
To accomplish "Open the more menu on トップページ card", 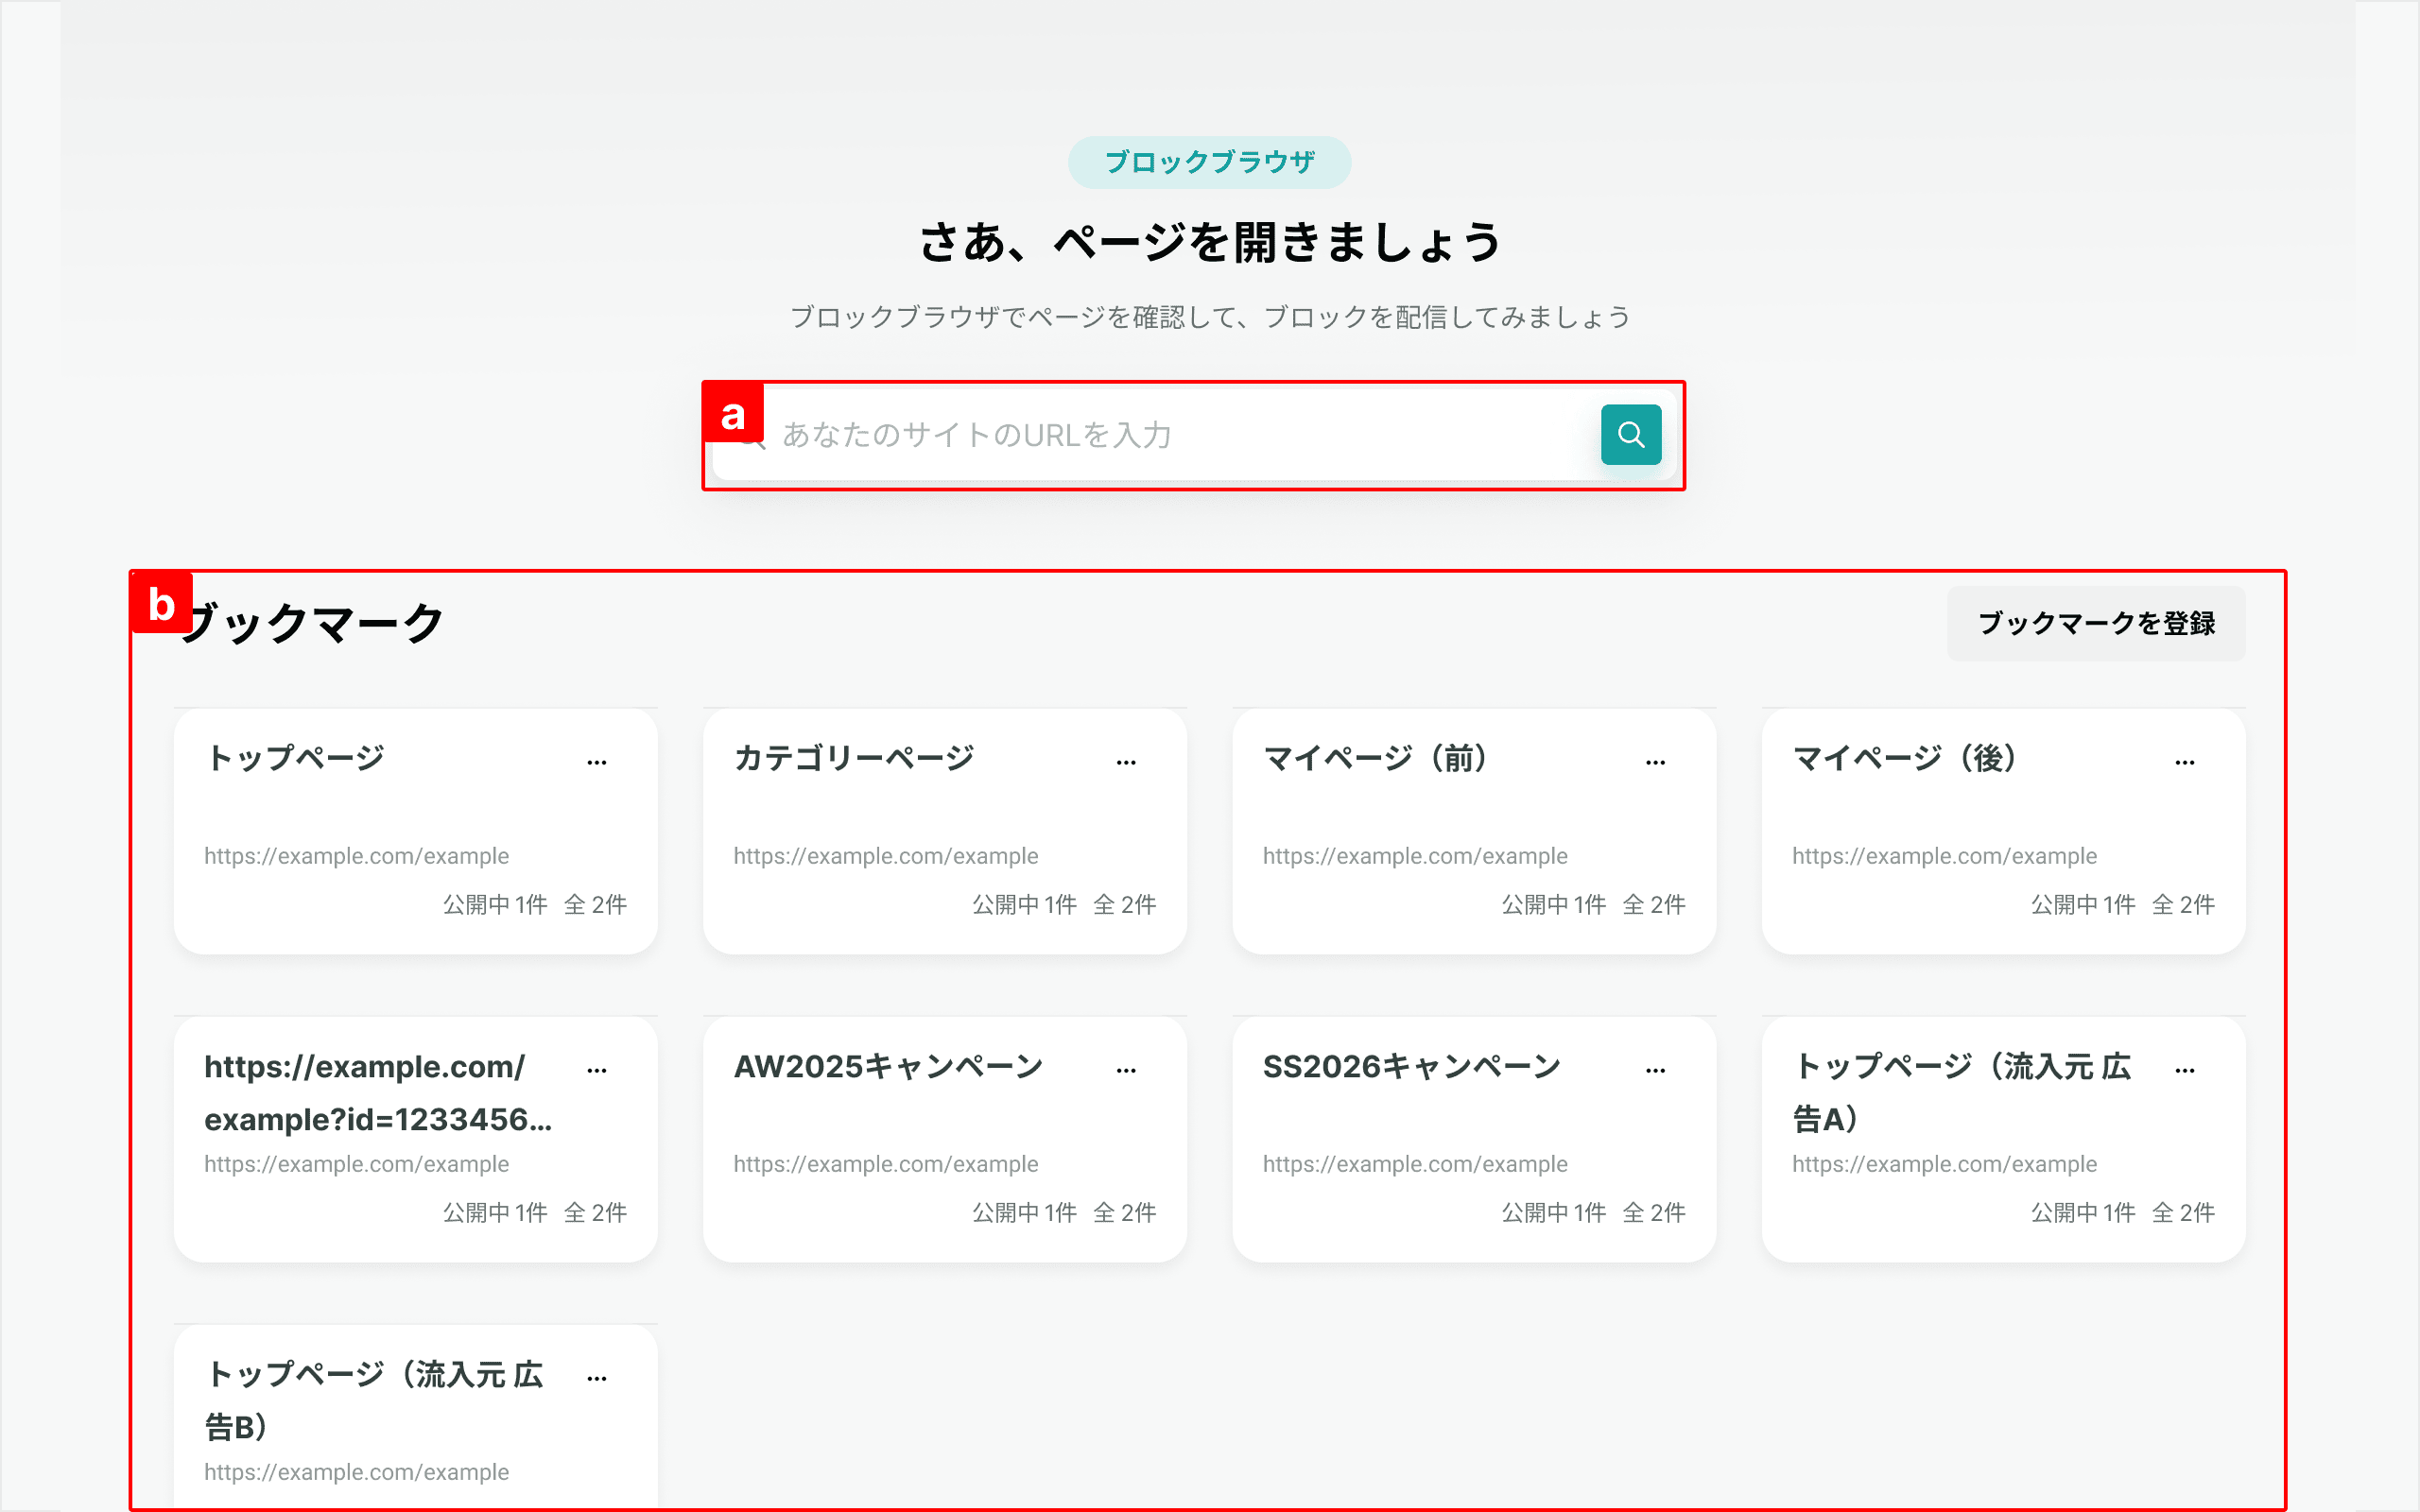I will point(597,762).
